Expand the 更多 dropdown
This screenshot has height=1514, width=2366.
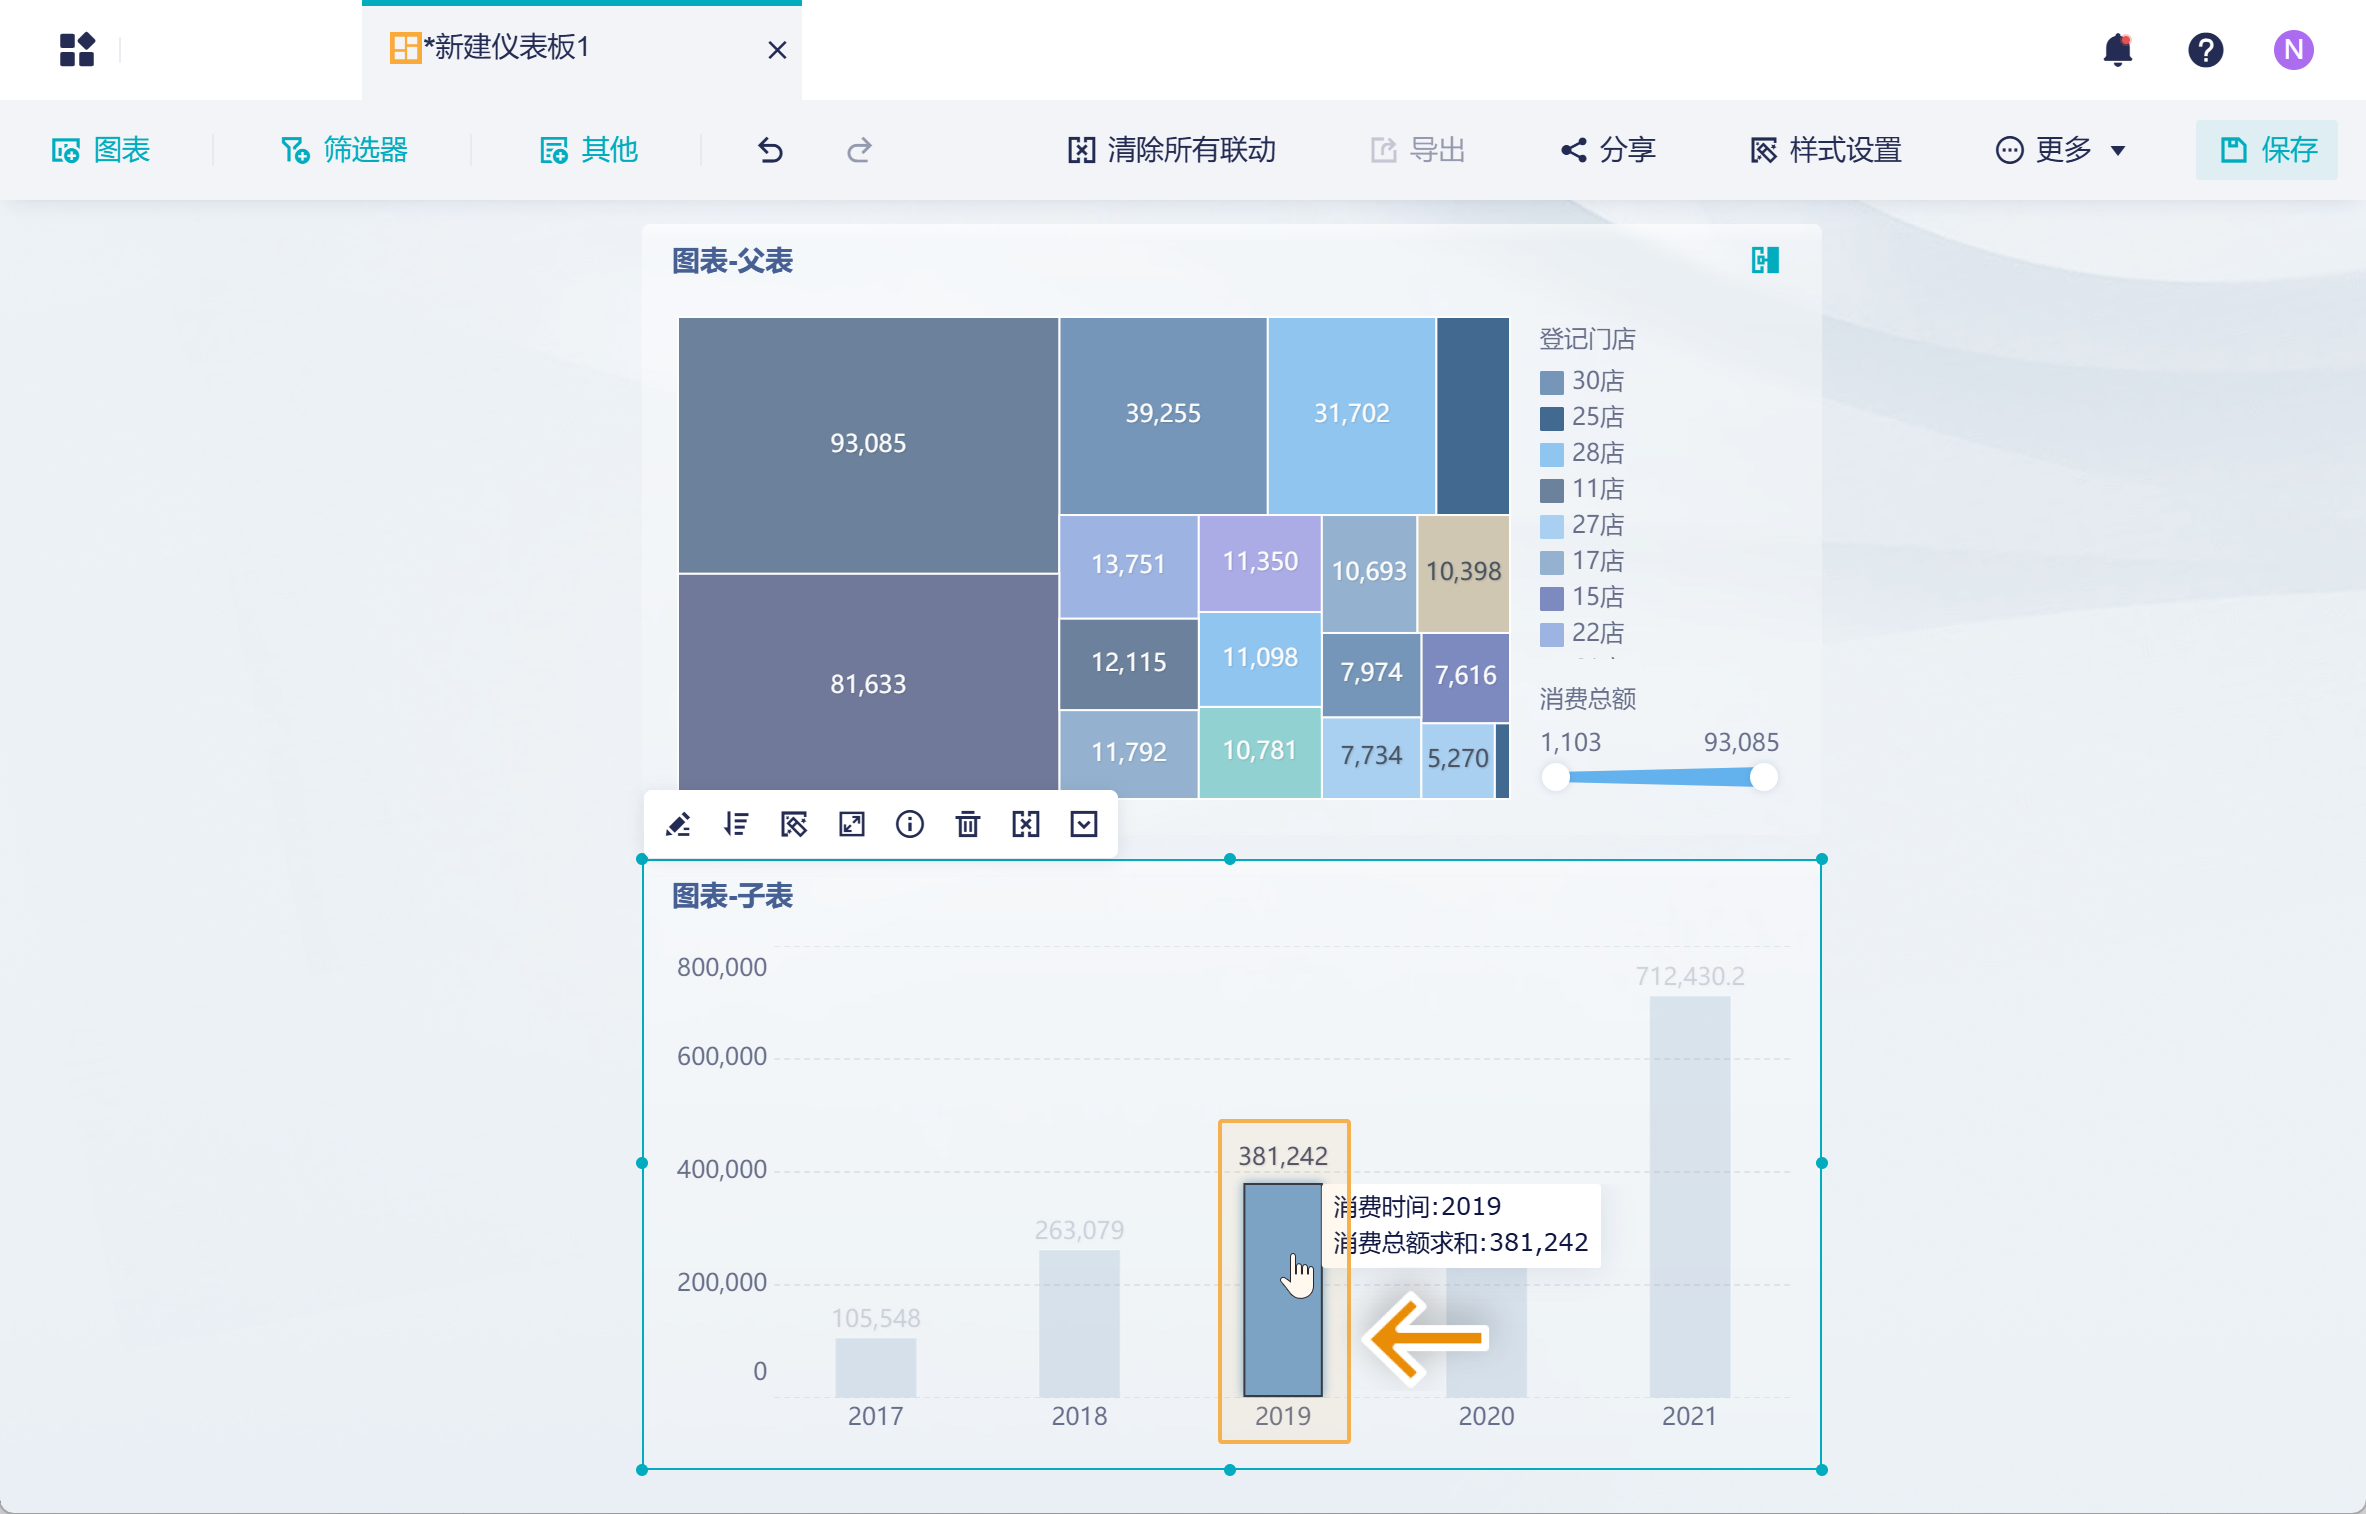pyautogui.click(x=2060, y=150)
